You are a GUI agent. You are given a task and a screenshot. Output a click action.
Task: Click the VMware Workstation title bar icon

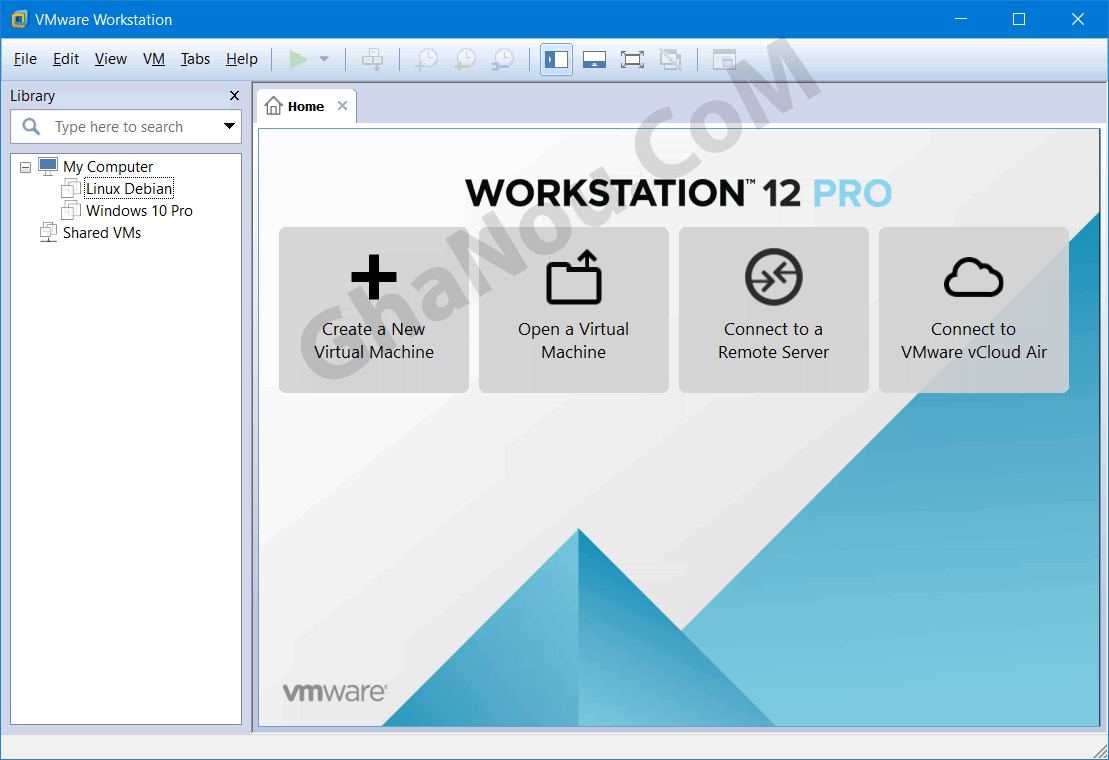coord(19,19)
